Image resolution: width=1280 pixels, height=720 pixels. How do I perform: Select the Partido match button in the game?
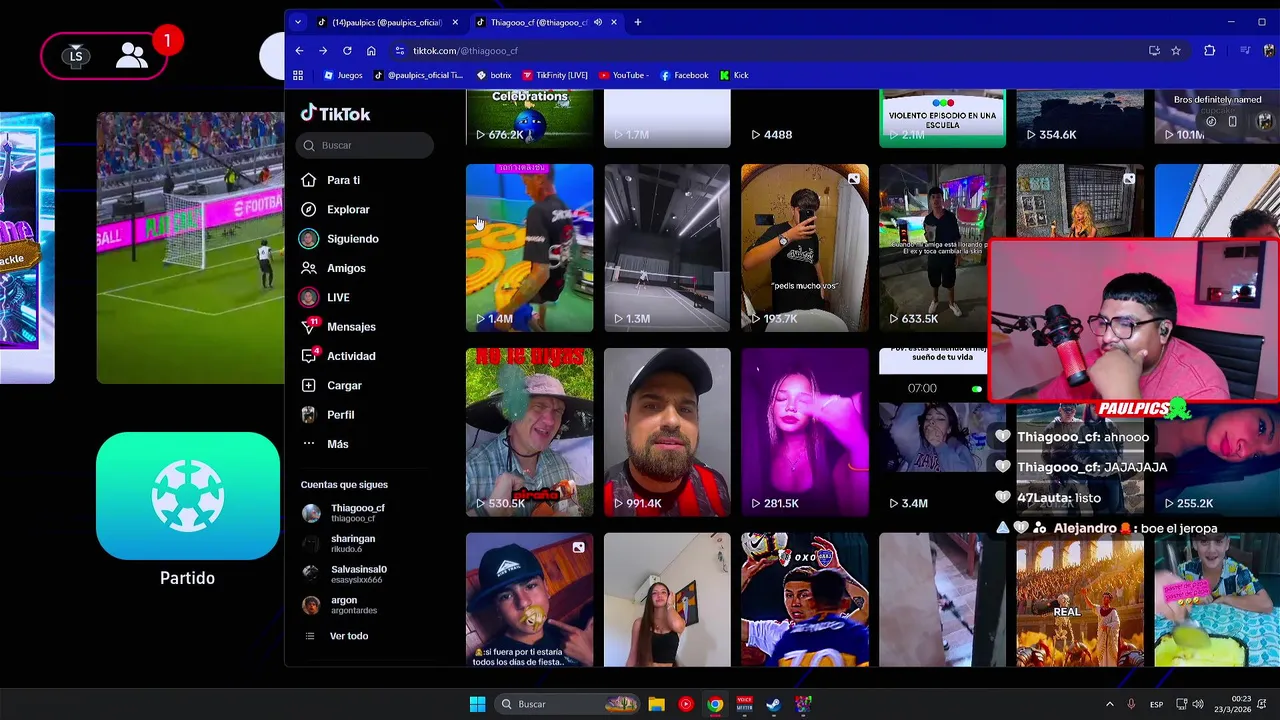tap(188, 496)
